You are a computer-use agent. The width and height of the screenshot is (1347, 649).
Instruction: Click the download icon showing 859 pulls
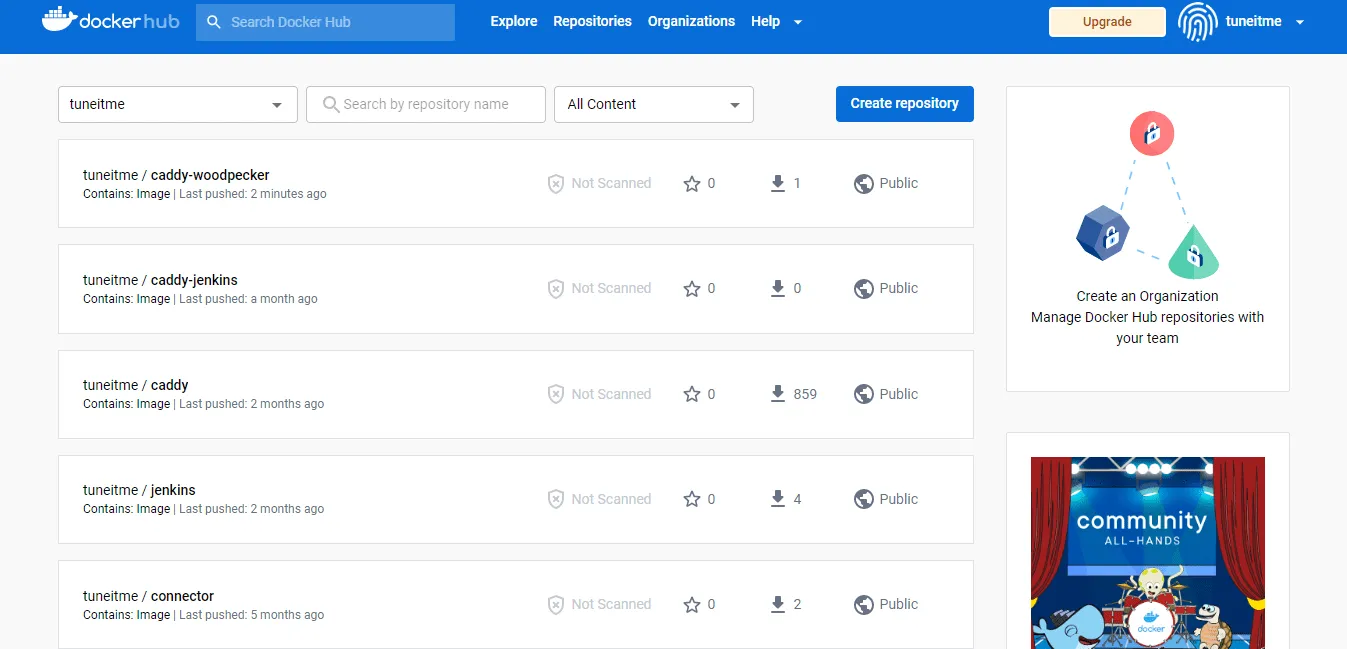[778, 394]
